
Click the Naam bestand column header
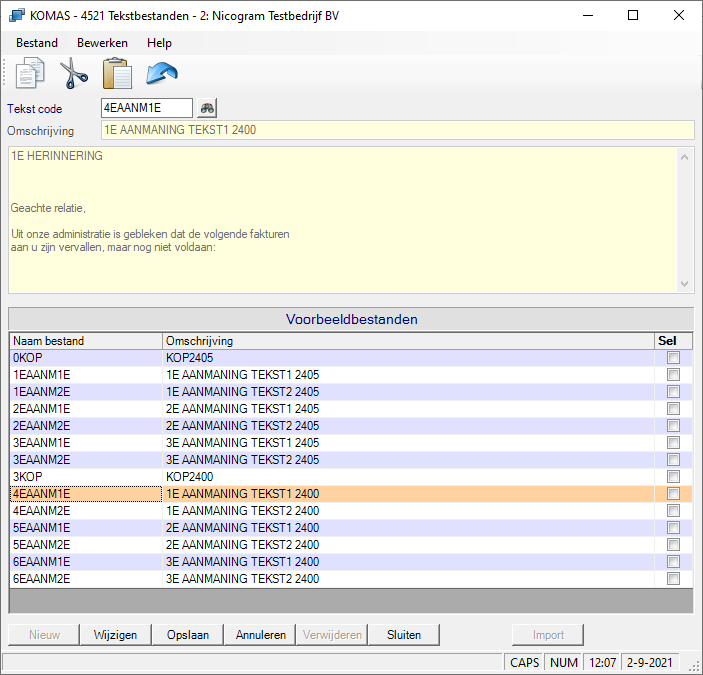click(x=86, y=341)
